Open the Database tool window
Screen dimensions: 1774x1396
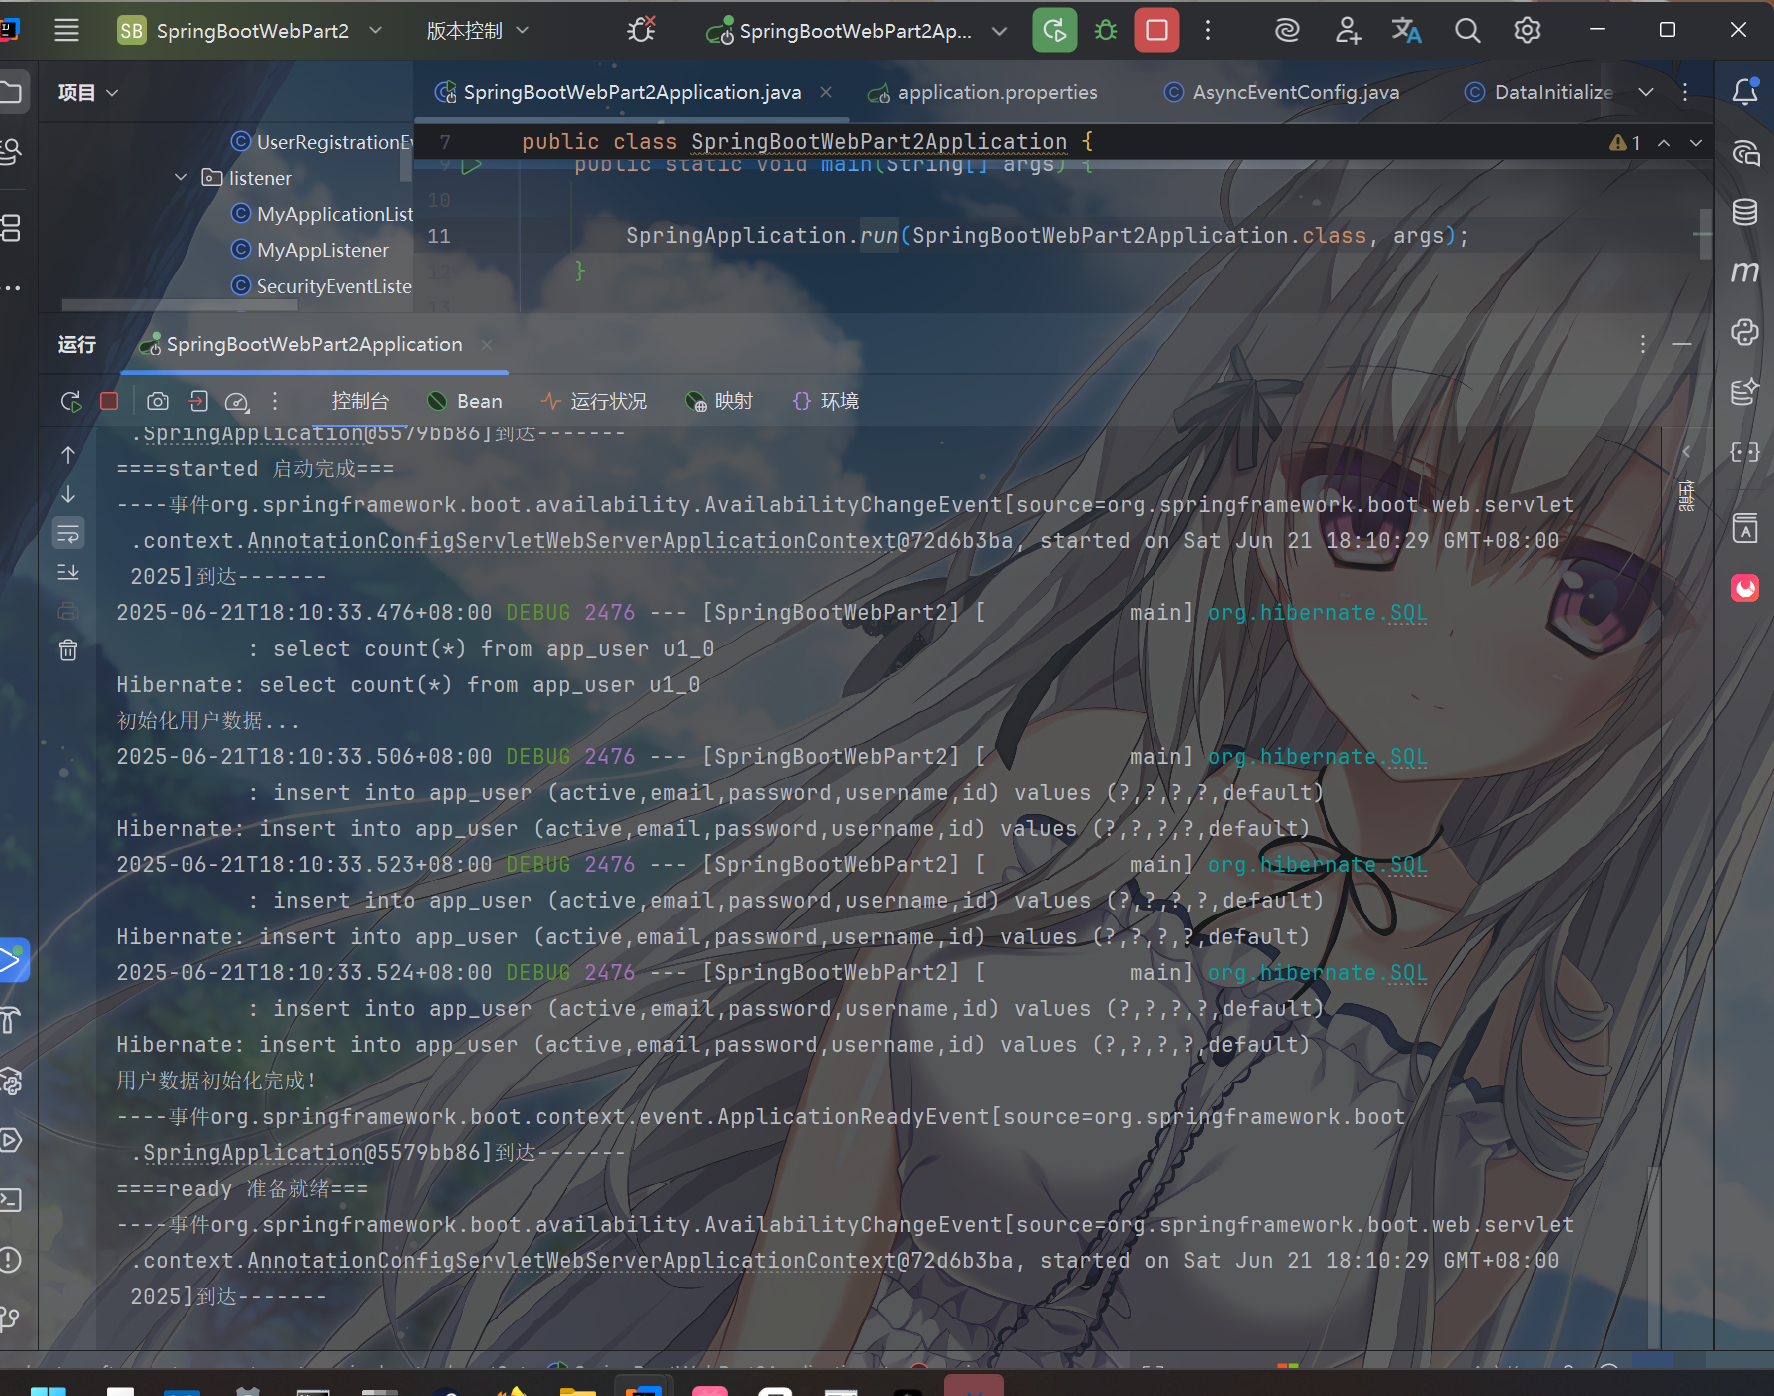(x=1744, y=212)
